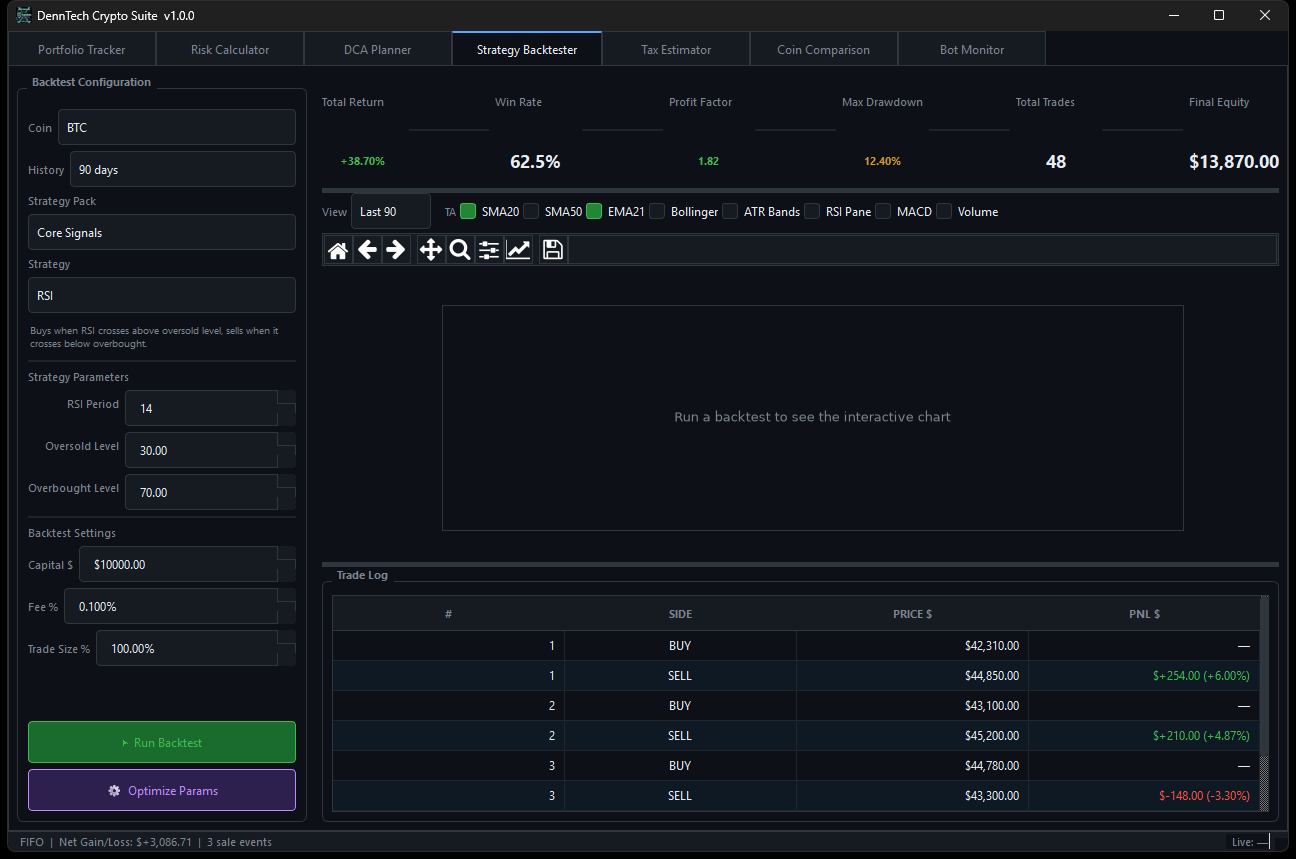
Task: Click the Fee % field 0.100%
Action: tap(180, 606)
